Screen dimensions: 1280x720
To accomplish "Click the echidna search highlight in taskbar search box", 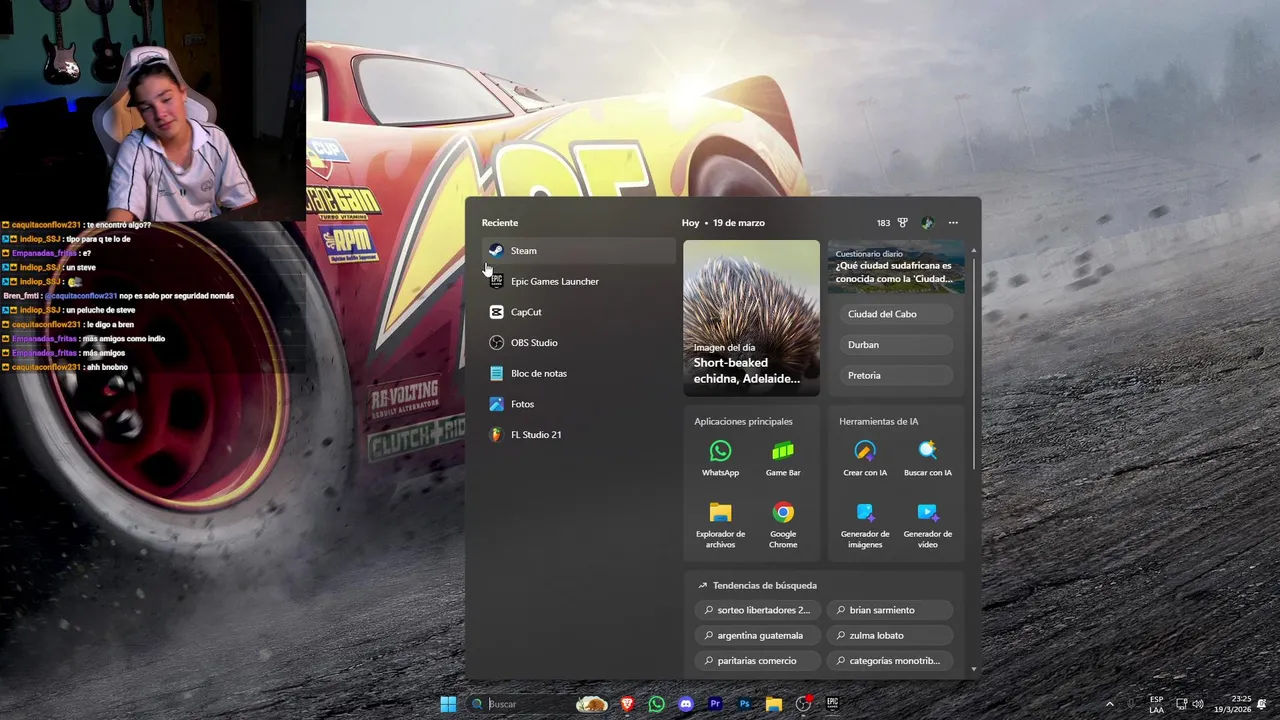I will 592,704.
